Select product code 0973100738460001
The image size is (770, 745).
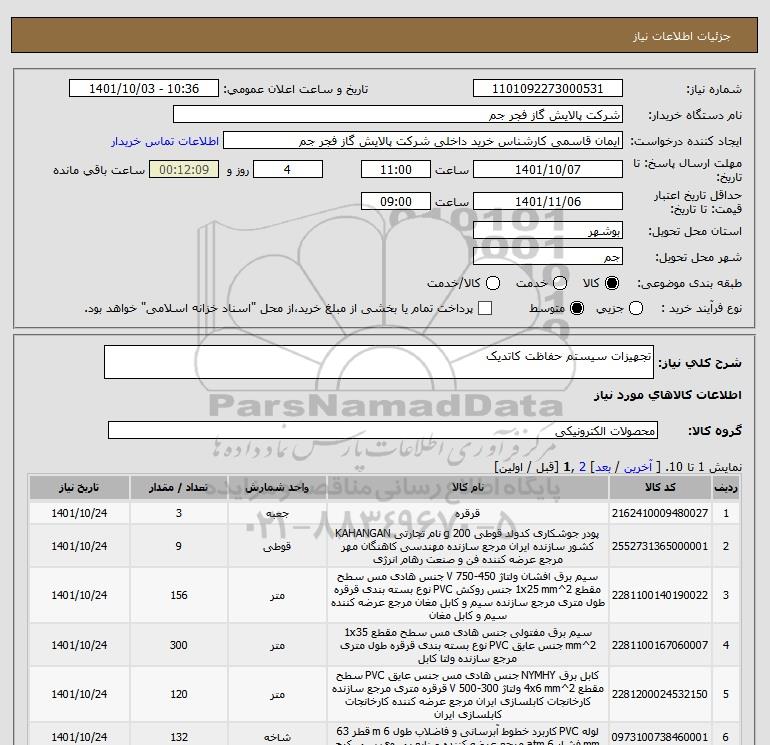click(x=660, y=737)
